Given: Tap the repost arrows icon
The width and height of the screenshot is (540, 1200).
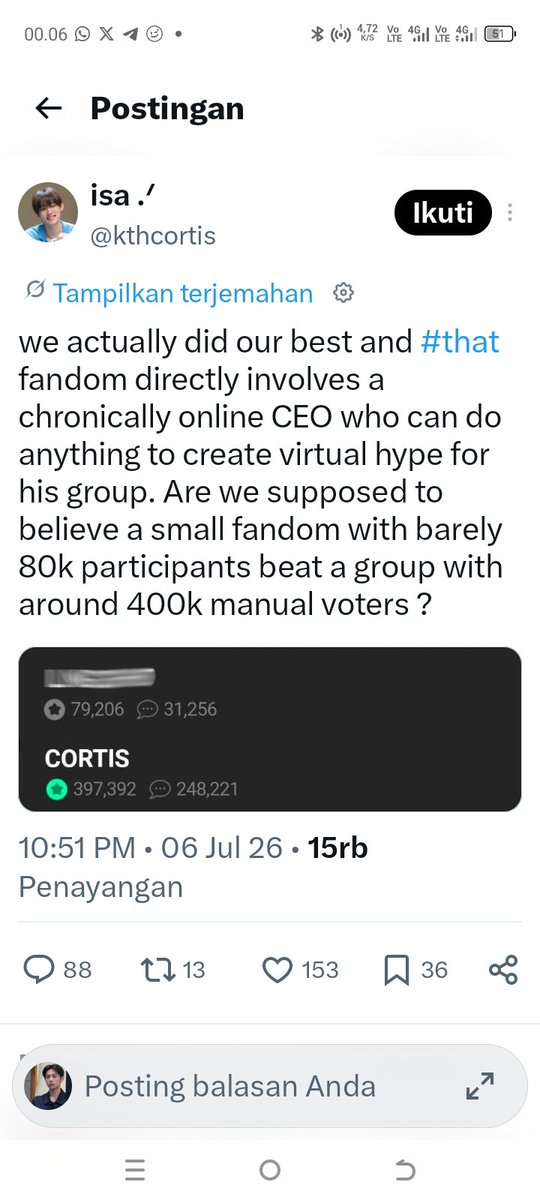Looking at the screenshot, I should [157, 969].
